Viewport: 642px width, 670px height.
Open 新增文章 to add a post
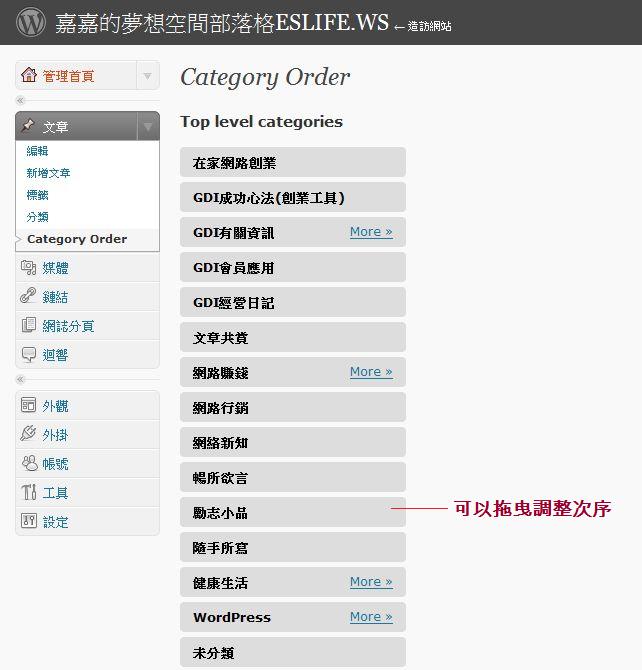48,173
